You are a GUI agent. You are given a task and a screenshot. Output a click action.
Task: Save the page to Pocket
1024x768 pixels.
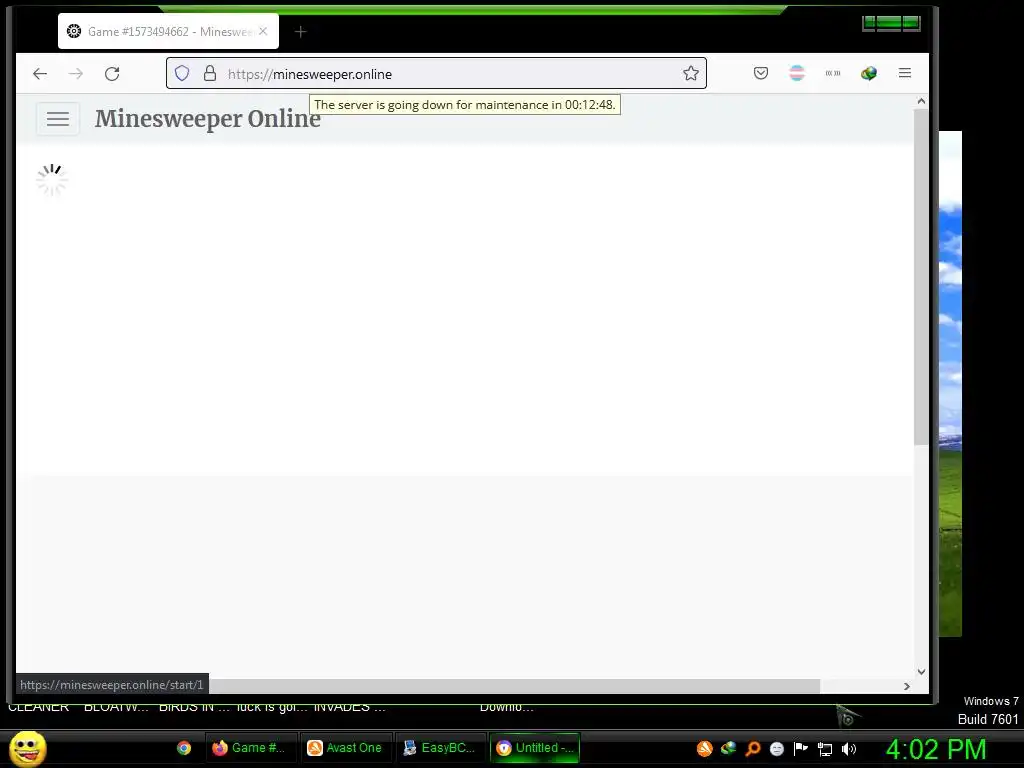click(x=761, y=73)
